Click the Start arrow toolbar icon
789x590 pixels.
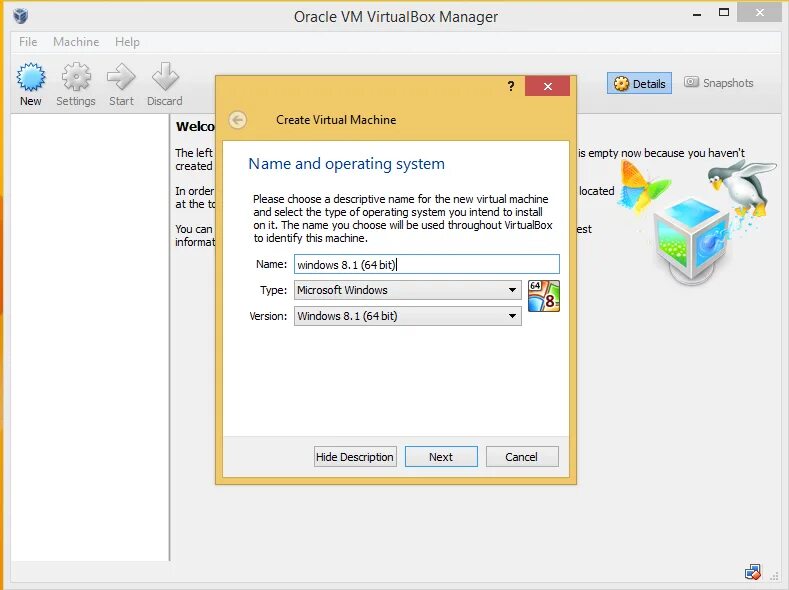[x=121, y=84]
